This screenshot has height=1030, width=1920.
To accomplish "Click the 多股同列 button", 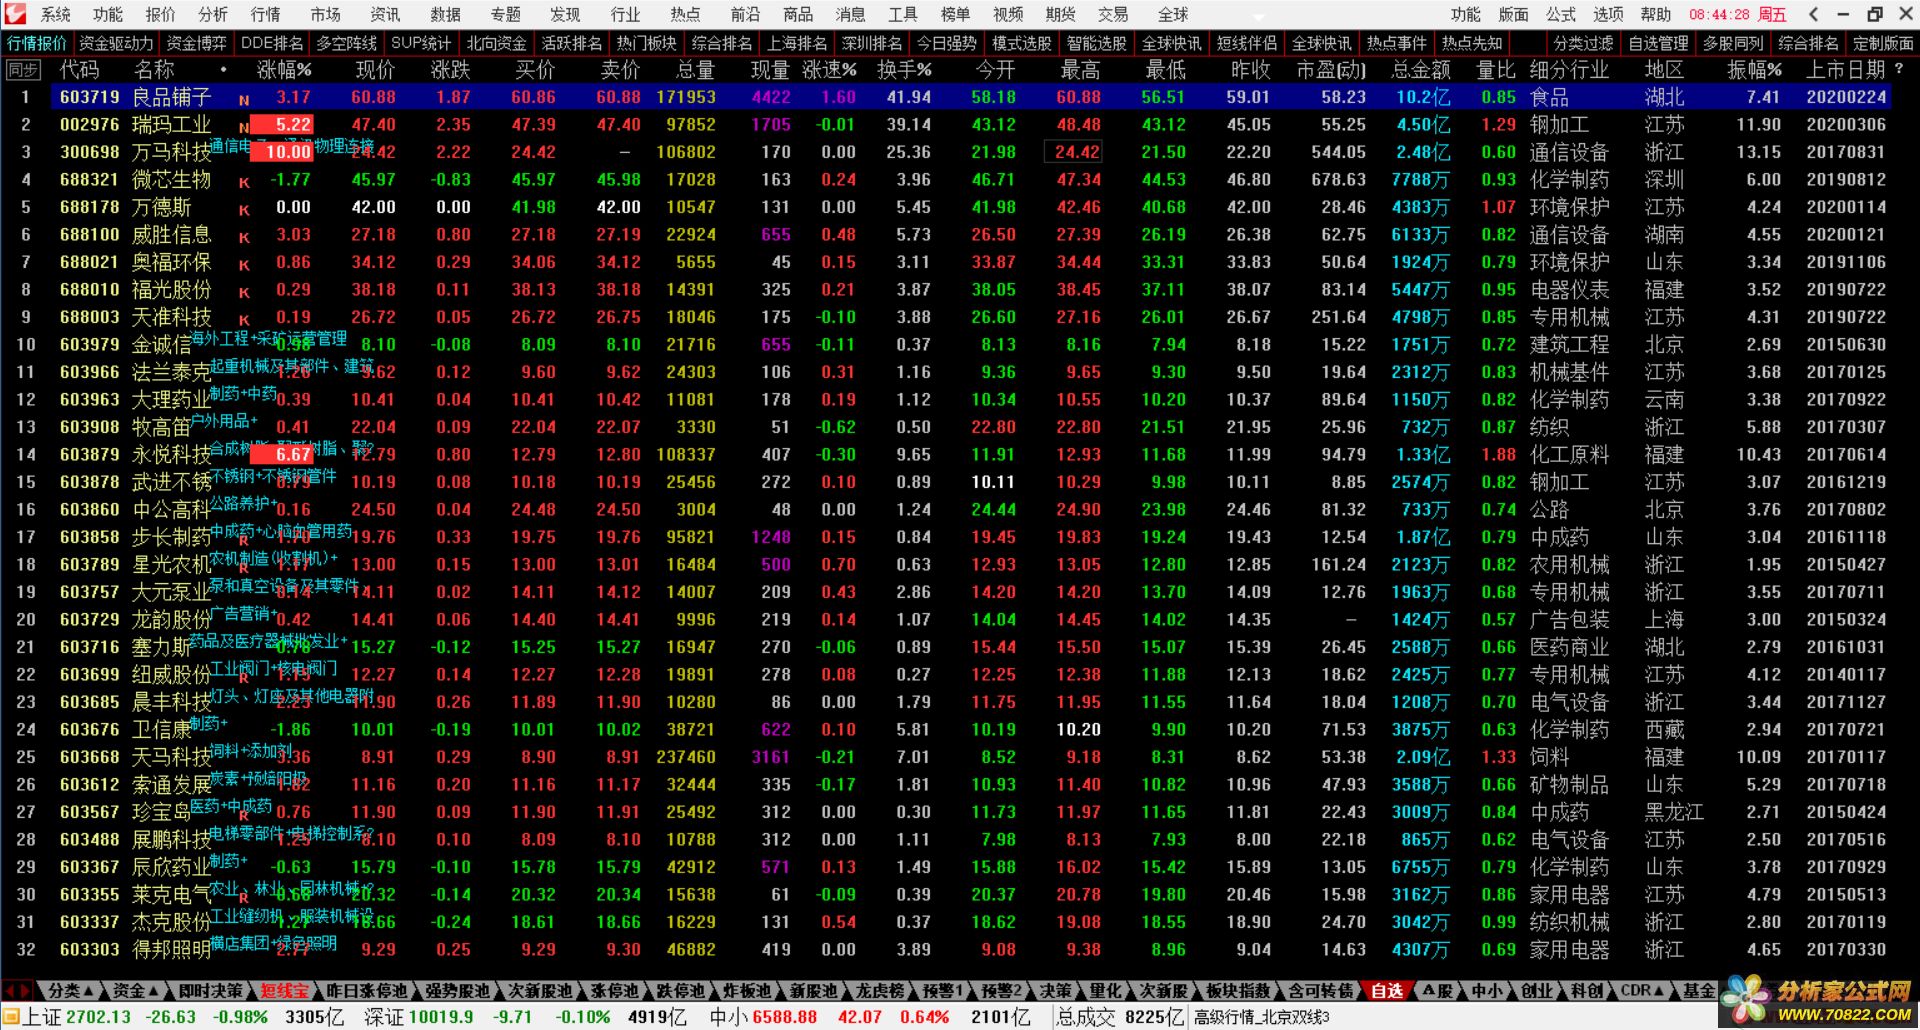I will tap(1733, 43).
